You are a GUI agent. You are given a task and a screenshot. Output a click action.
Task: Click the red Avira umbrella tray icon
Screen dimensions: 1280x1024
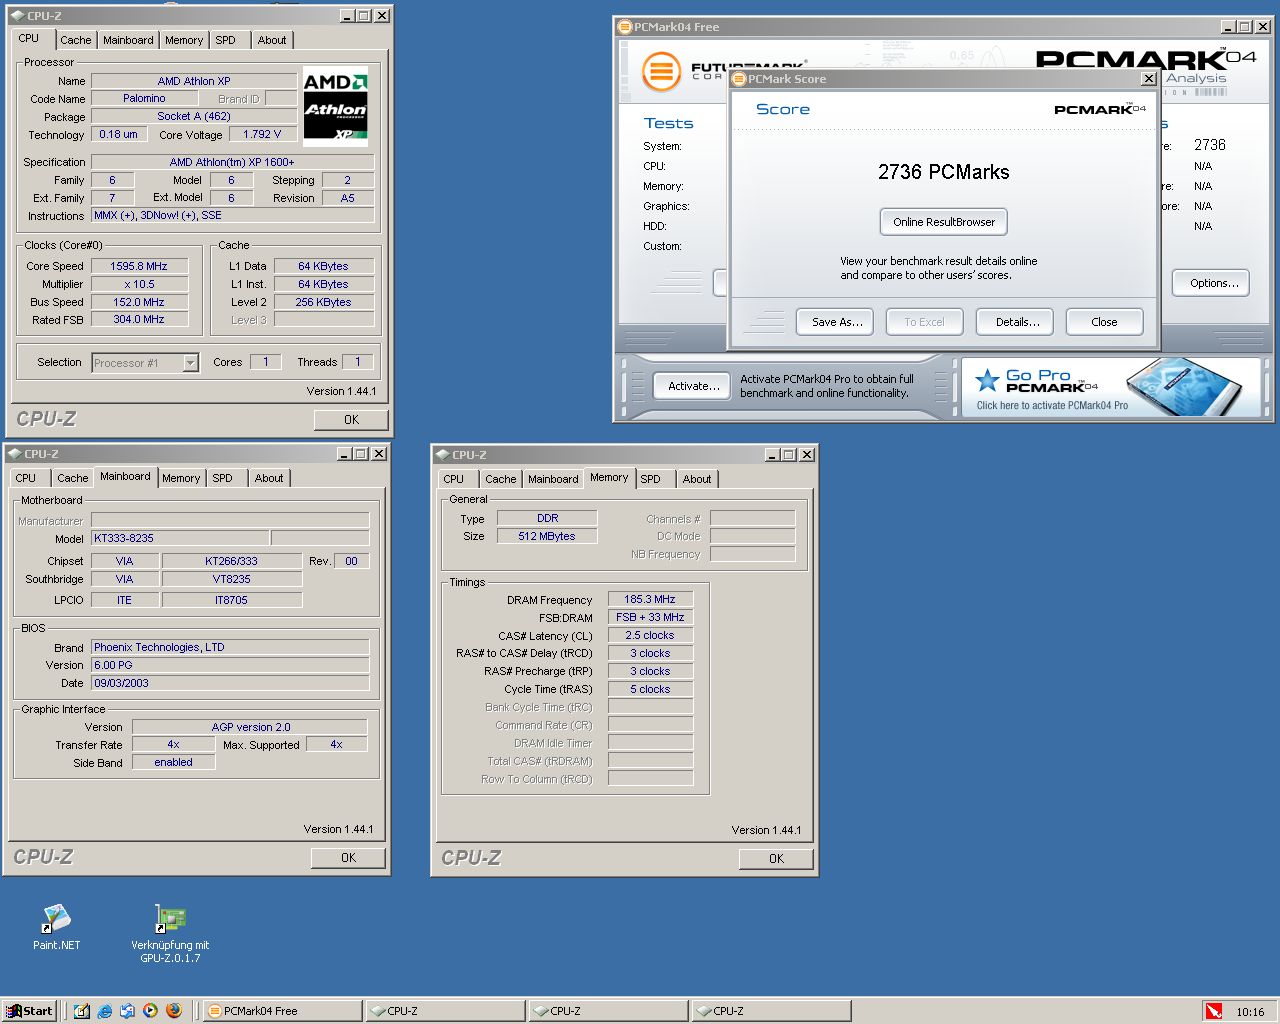[x=1213, y=1011]
